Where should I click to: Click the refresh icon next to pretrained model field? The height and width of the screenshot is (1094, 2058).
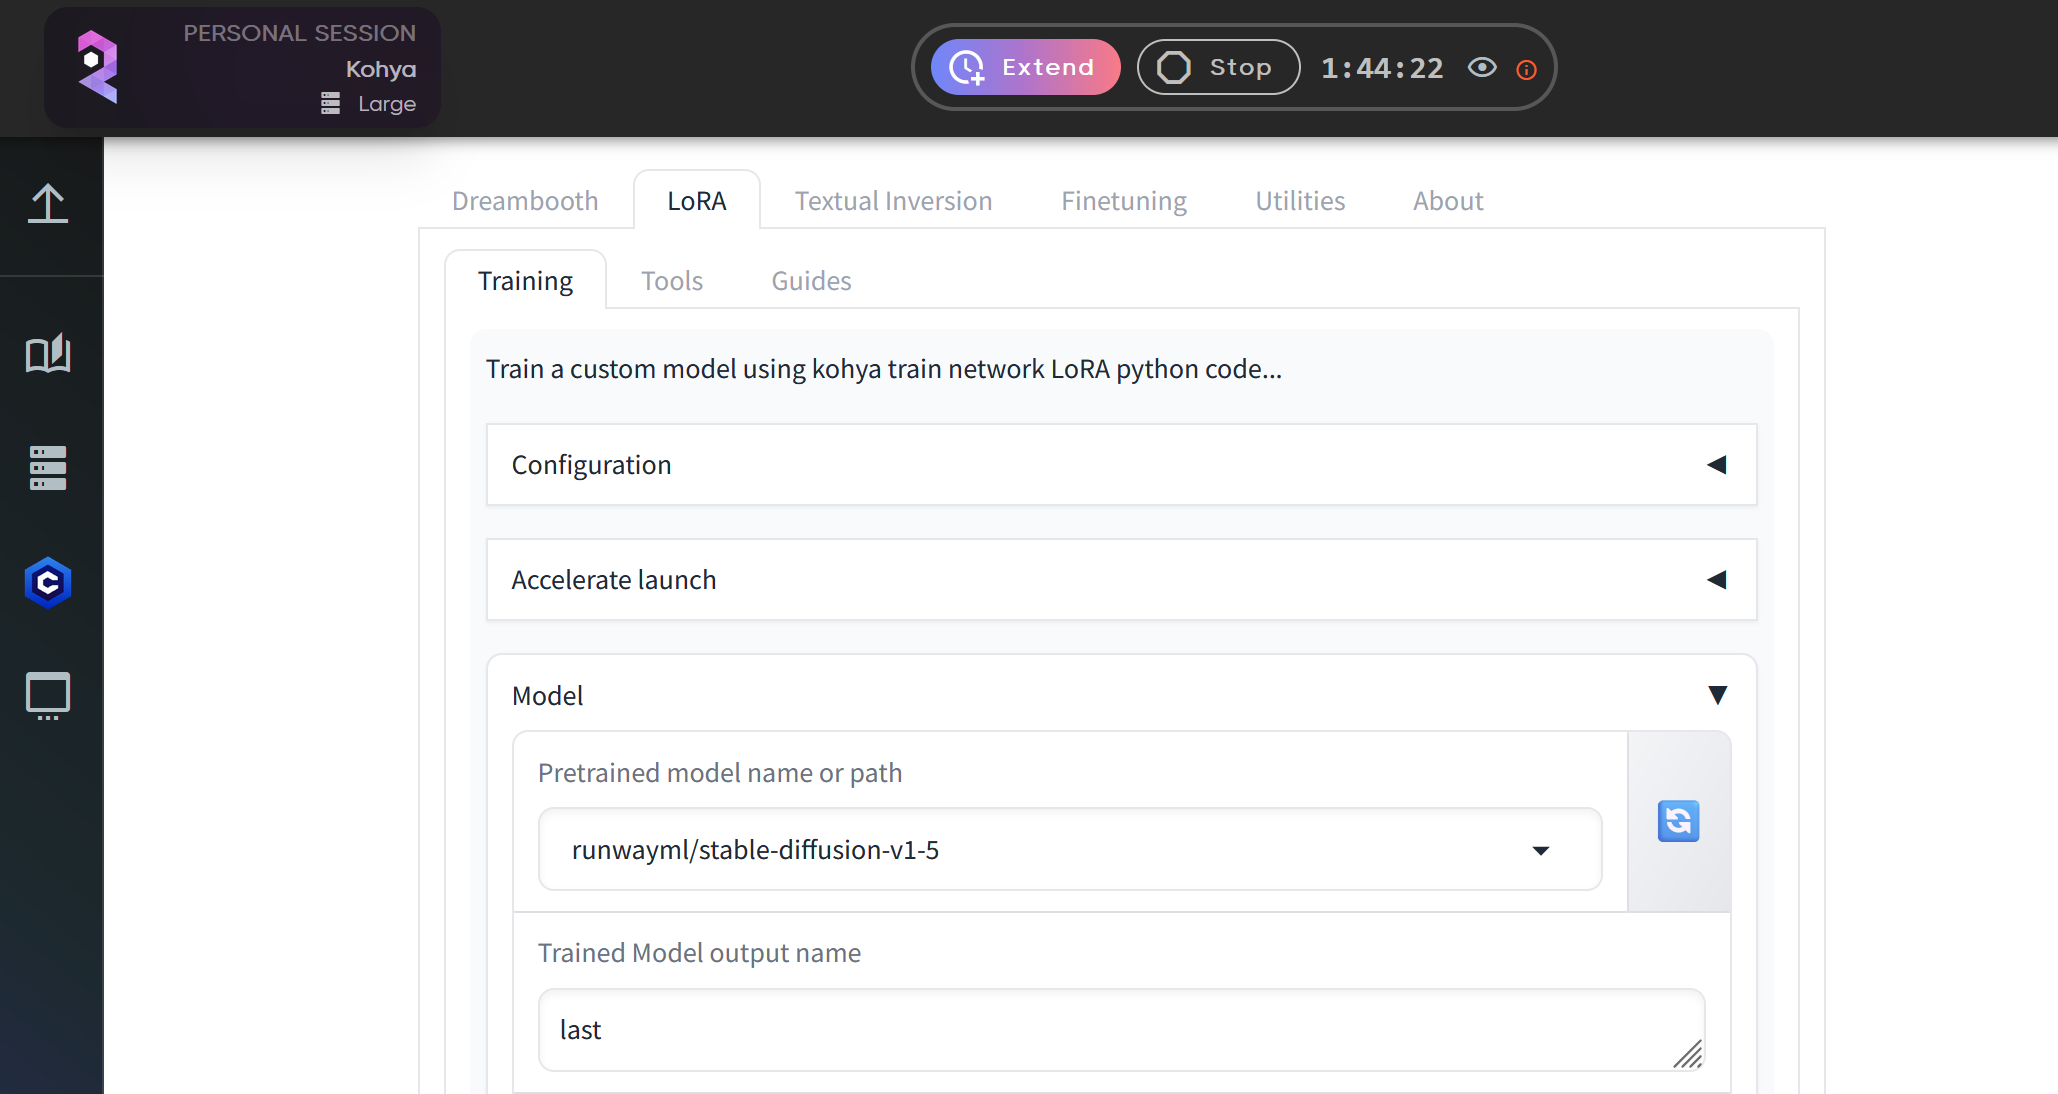click(1678, 821)
